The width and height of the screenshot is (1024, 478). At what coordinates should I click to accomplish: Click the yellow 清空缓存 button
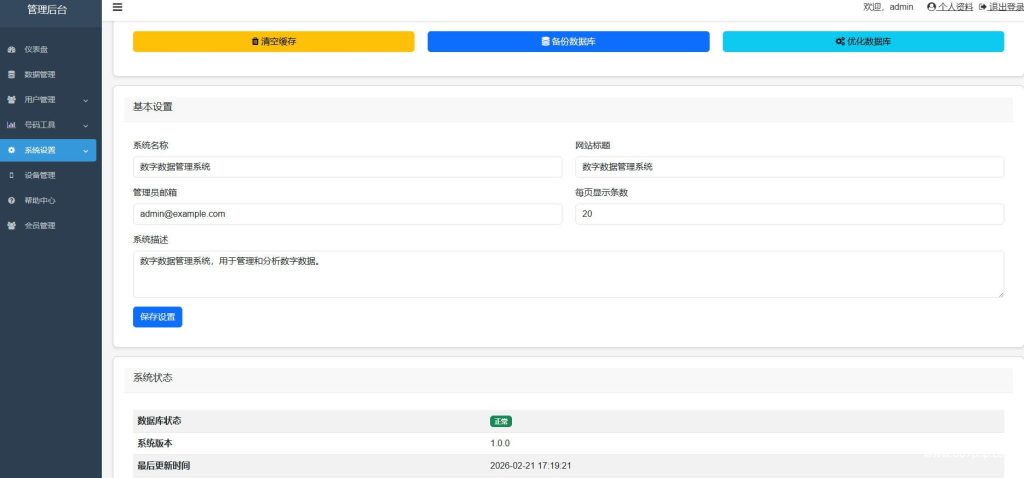(x=274, y=41)
